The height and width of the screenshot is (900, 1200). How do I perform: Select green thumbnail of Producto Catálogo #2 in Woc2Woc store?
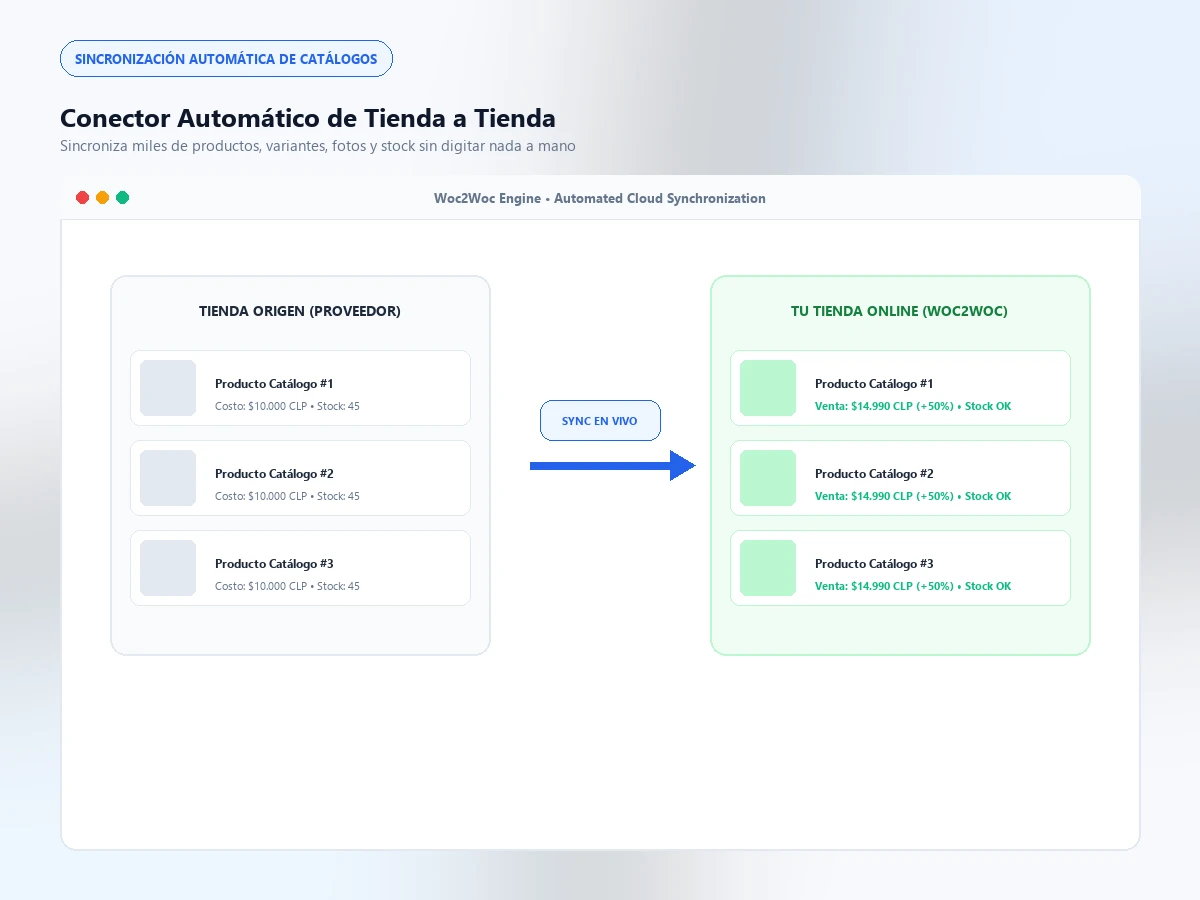click(x=768, y=478)
